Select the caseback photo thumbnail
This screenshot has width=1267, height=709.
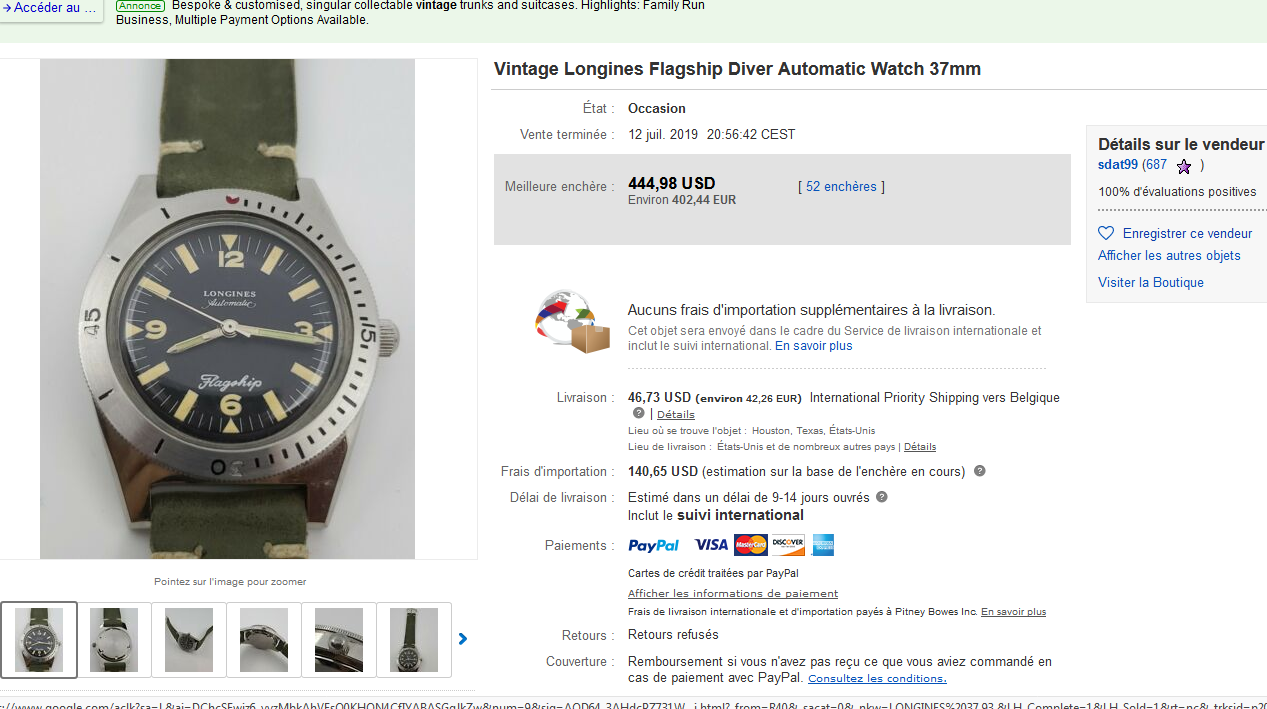coord(114,639)
